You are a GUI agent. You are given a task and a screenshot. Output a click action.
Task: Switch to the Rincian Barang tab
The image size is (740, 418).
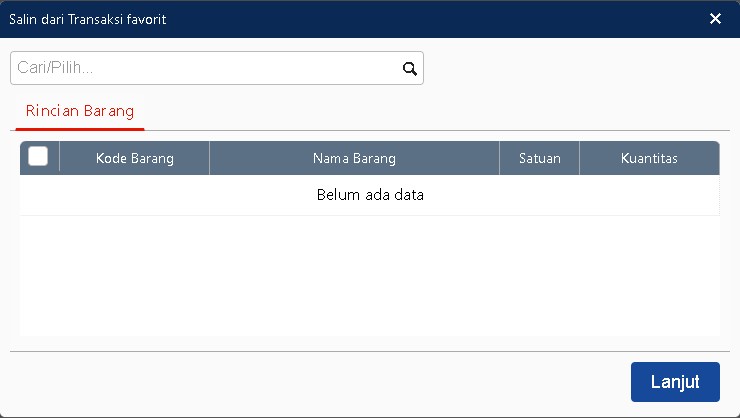80,111
